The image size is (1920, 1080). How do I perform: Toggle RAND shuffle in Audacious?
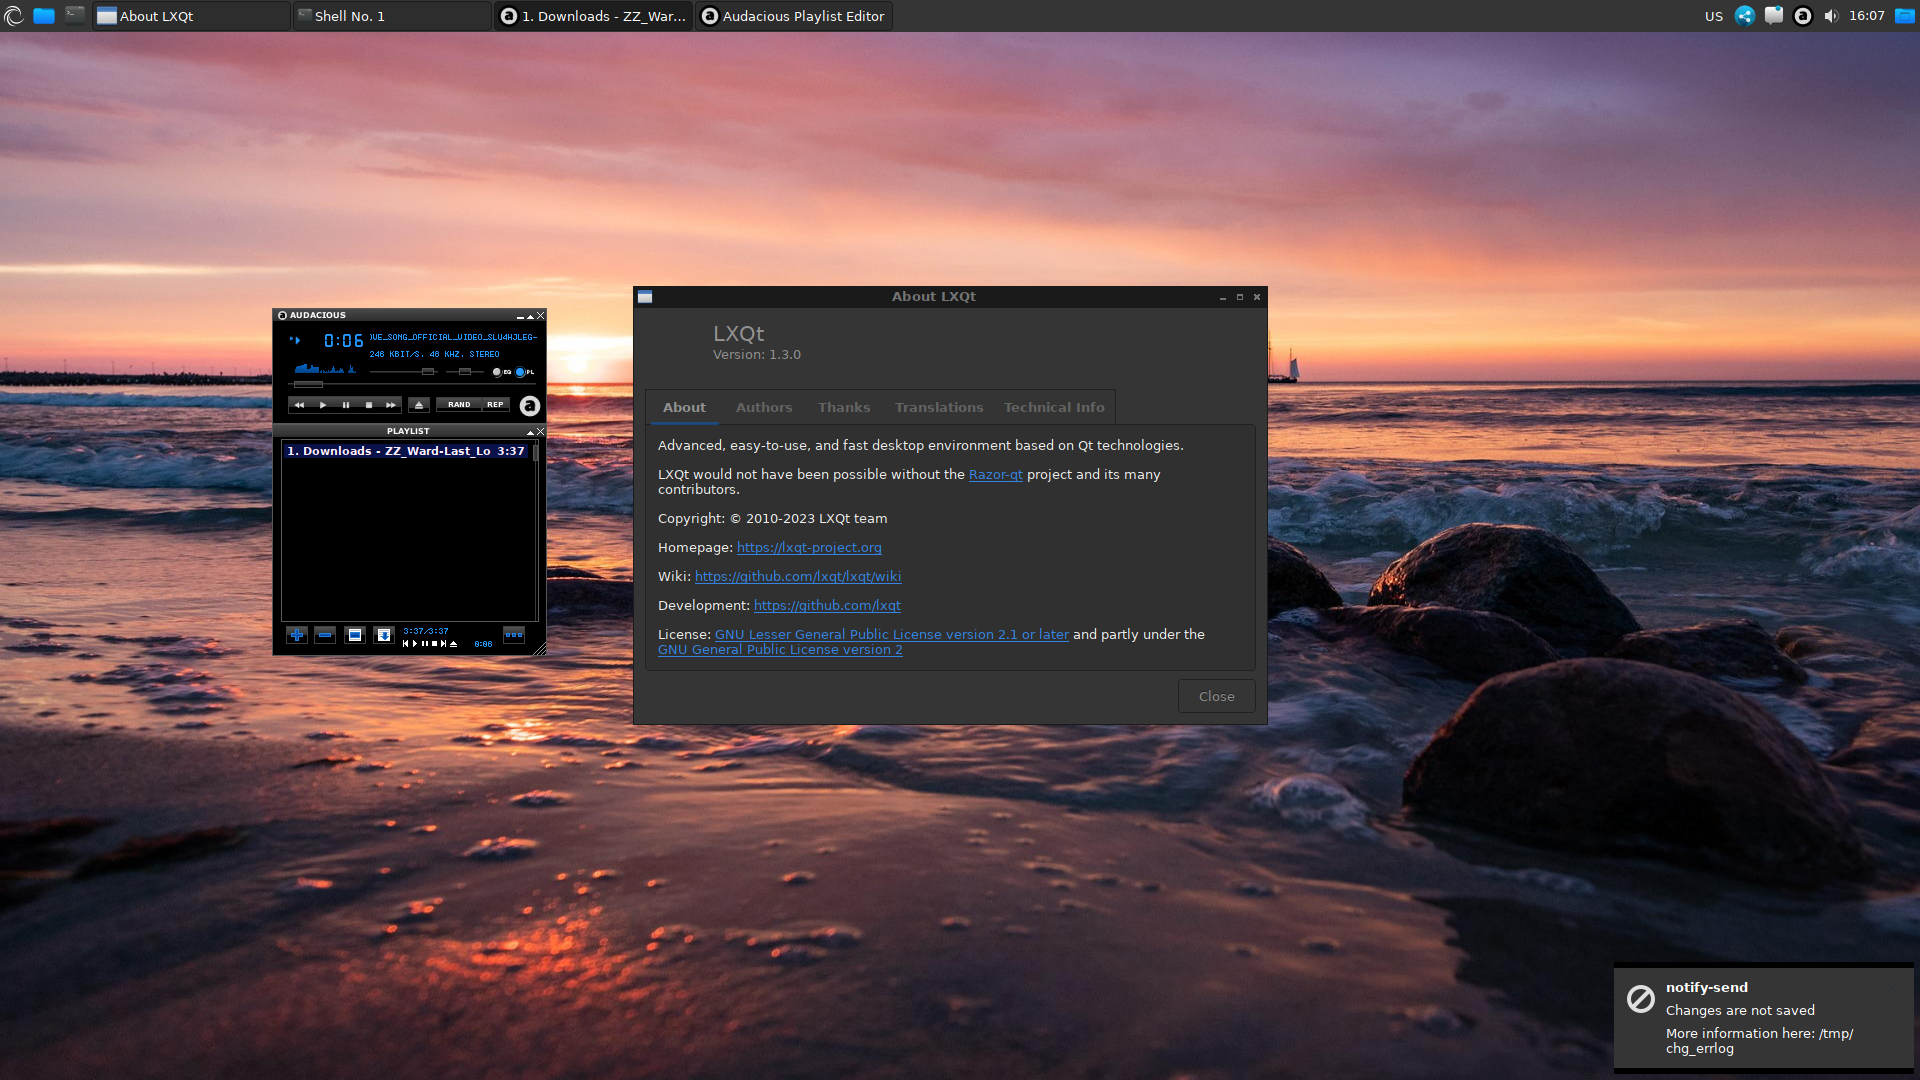click(459, 405)
